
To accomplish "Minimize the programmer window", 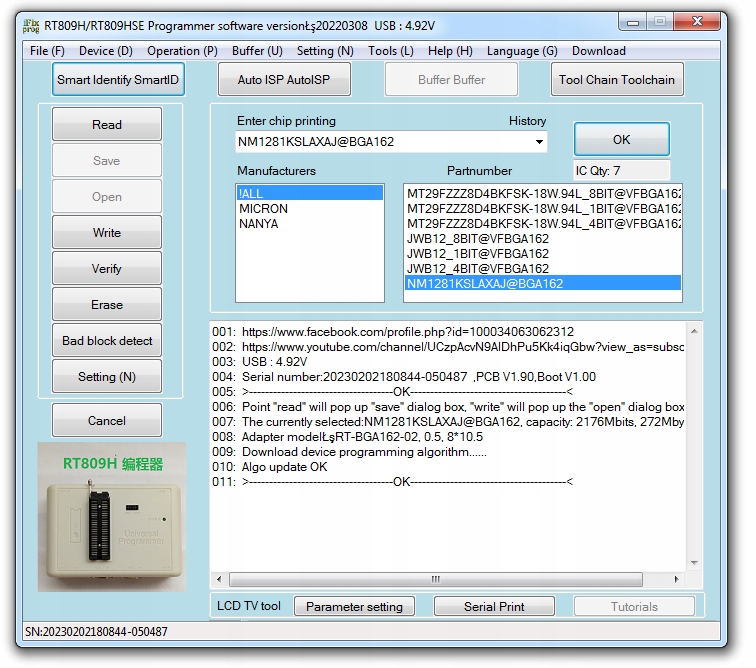I will [x=633, y=22].
